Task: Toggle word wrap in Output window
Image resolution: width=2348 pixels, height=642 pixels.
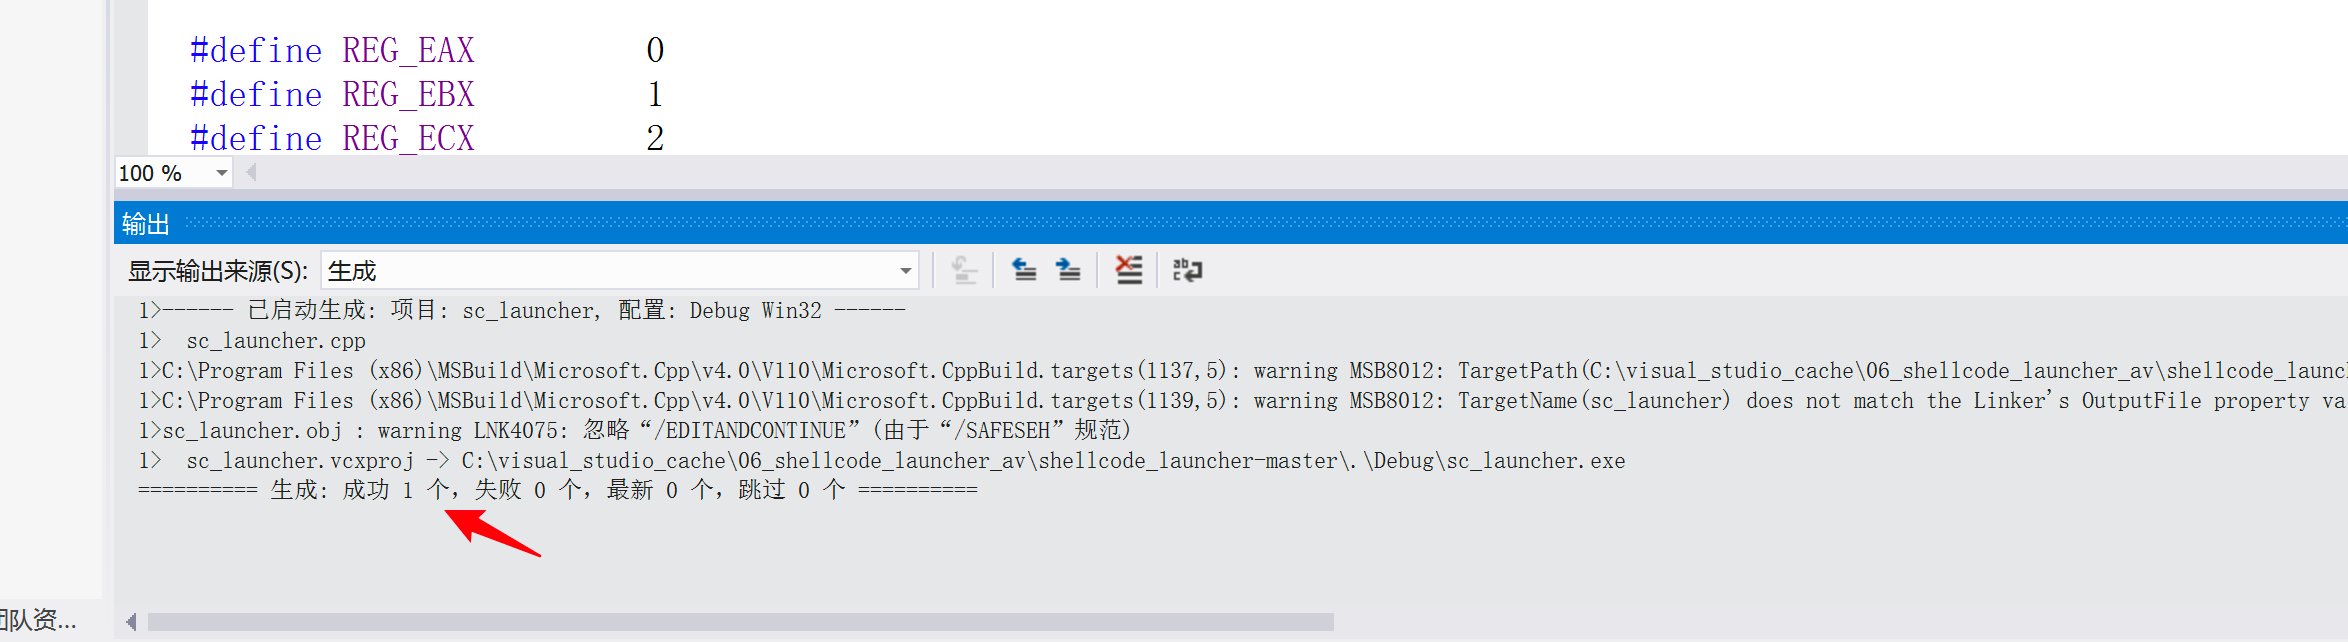Action: pyautogui.click(x=1187, y=270)
